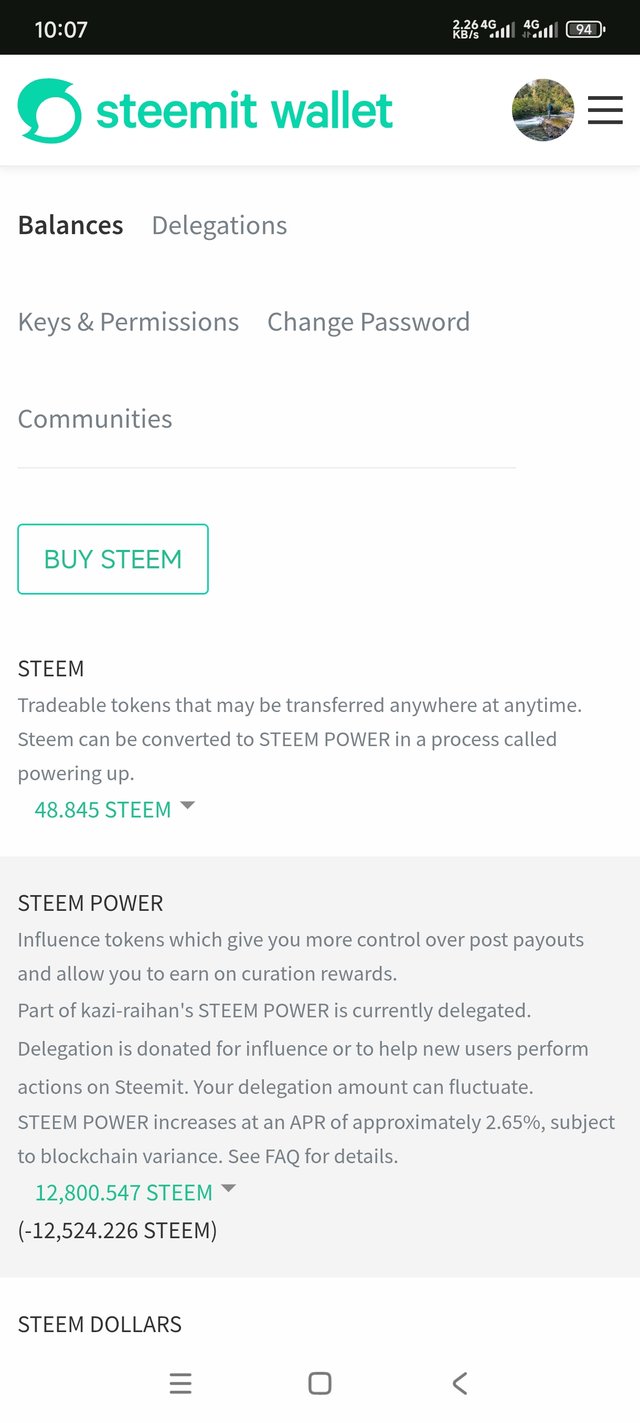Image resolution: width=640 pixels, height=1423 pixels.
Task: Open Android recent apps menu
Action: (180, 1383)
